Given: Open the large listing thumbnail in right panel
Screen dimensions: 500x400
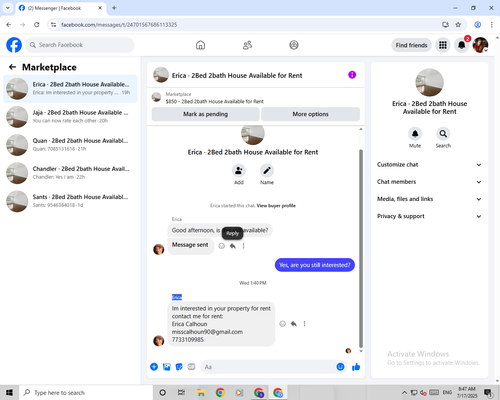Looking at the screenshot, I should pyautogui.click(x=429, y=82).
